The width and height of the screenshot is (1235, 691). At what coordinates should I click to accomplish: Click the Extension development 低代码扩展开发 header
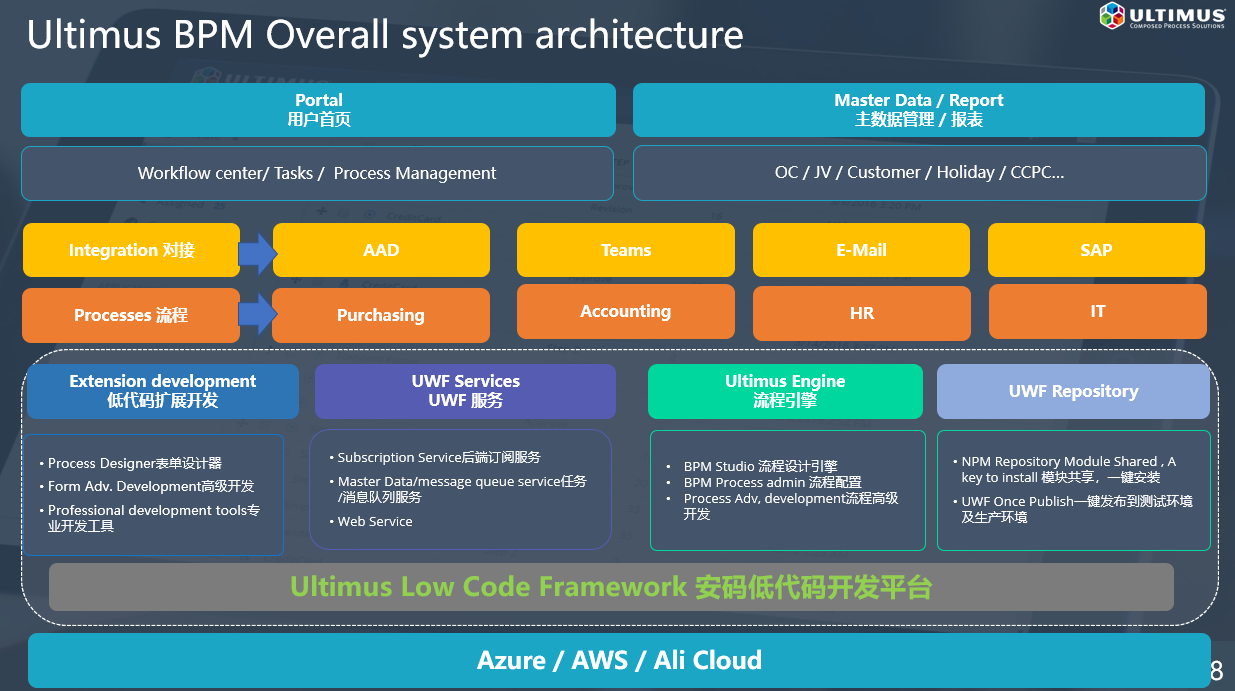coord(163,391)
